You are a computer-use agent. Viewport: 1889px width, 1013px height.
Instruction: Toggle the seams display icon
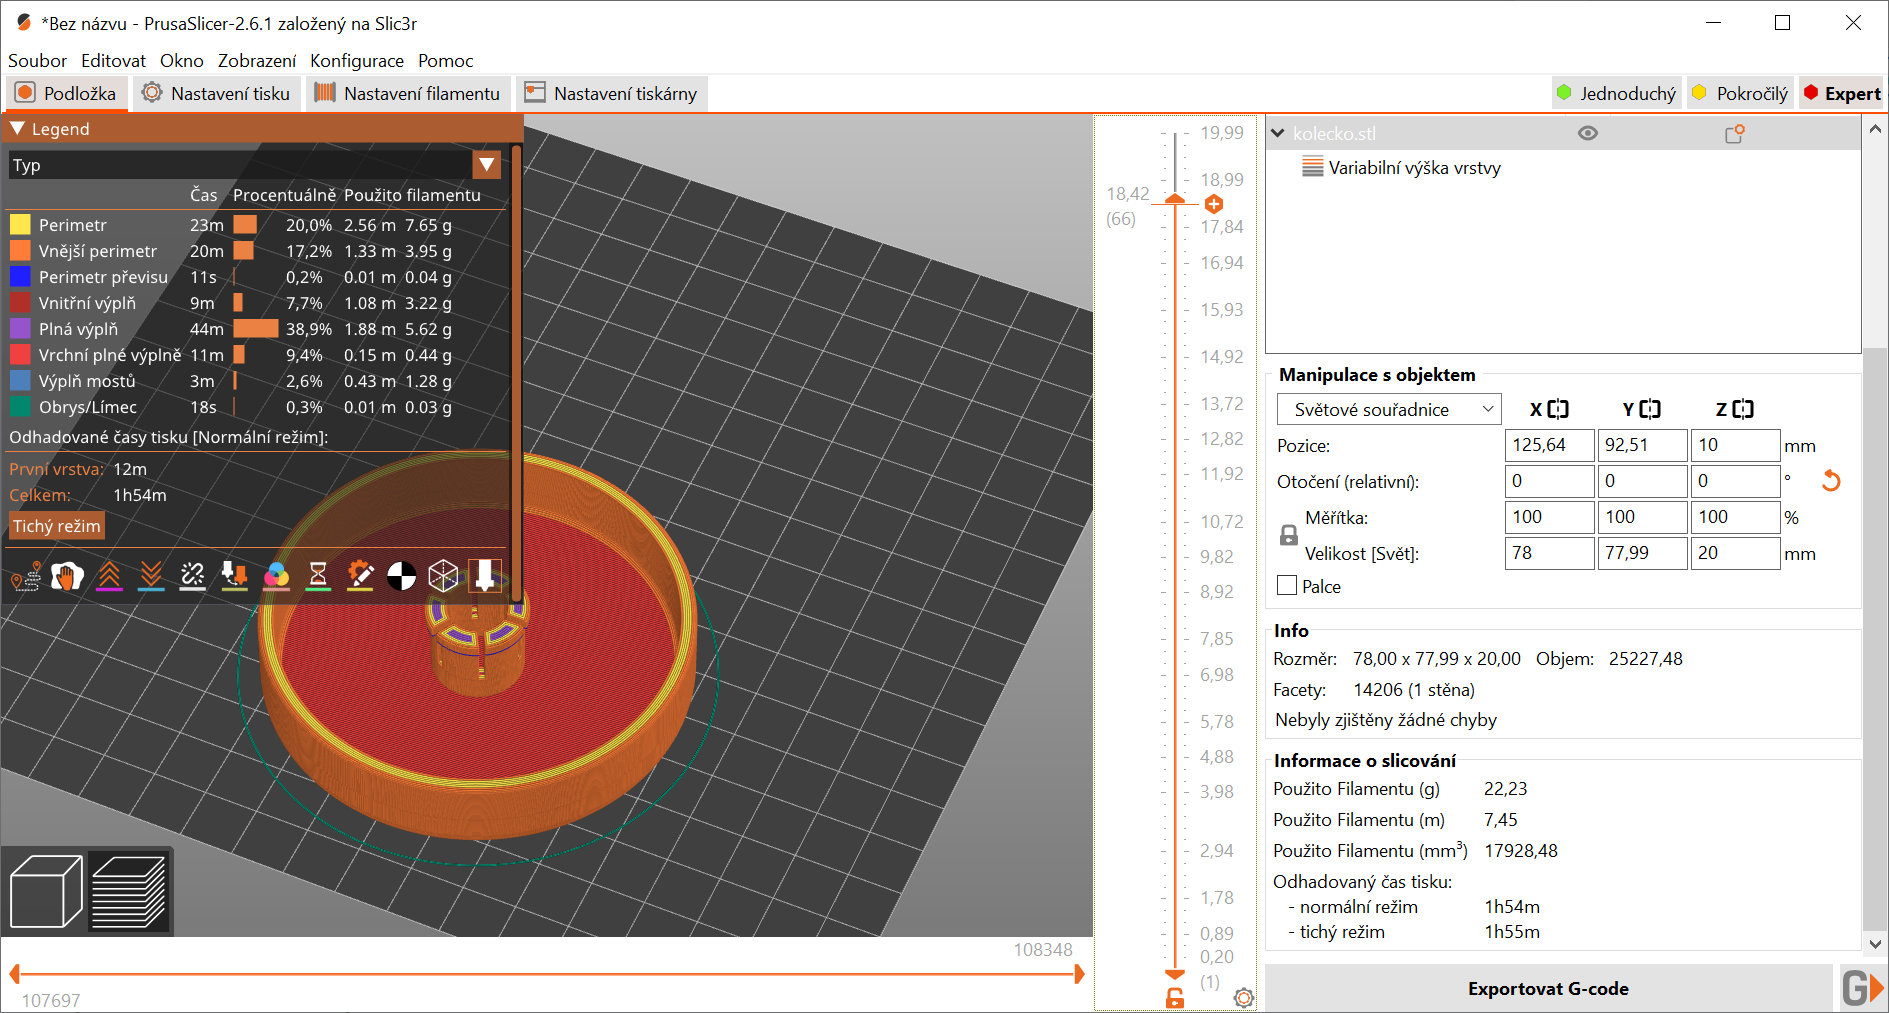192,576
